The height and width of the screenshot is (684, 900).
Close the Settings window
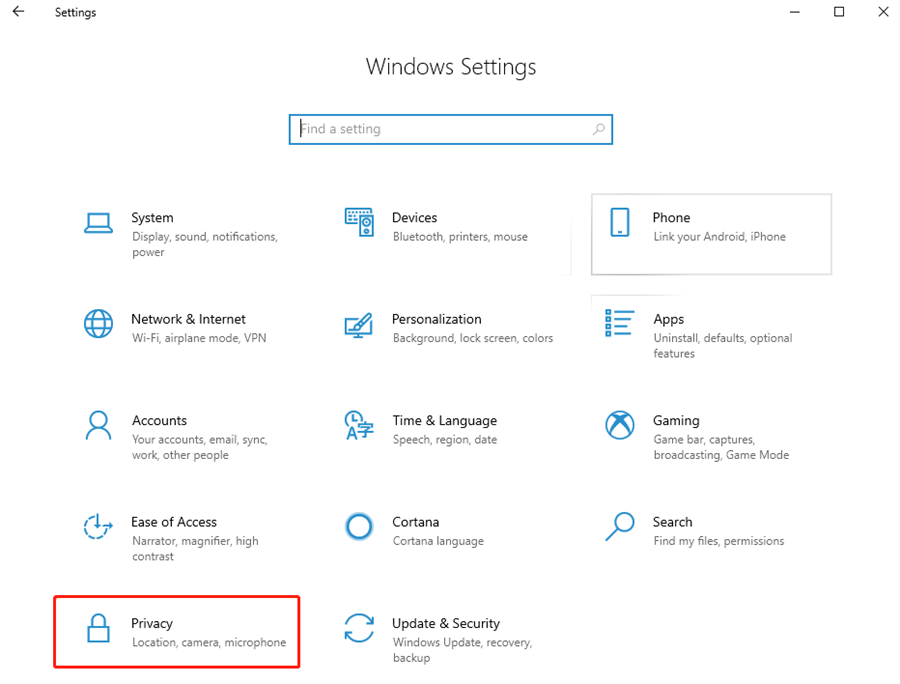883,11
